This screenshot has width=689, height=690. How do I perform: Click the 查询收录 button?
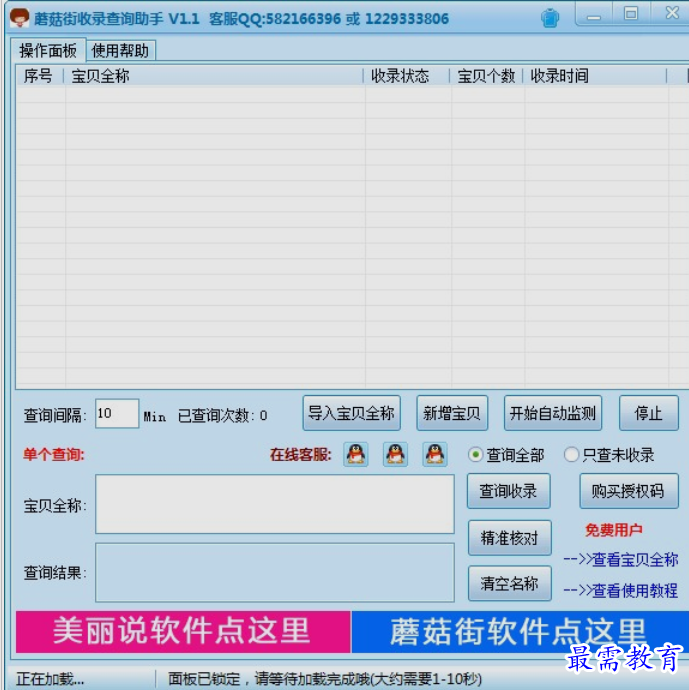pyautogui.click(x=509, y=491)
